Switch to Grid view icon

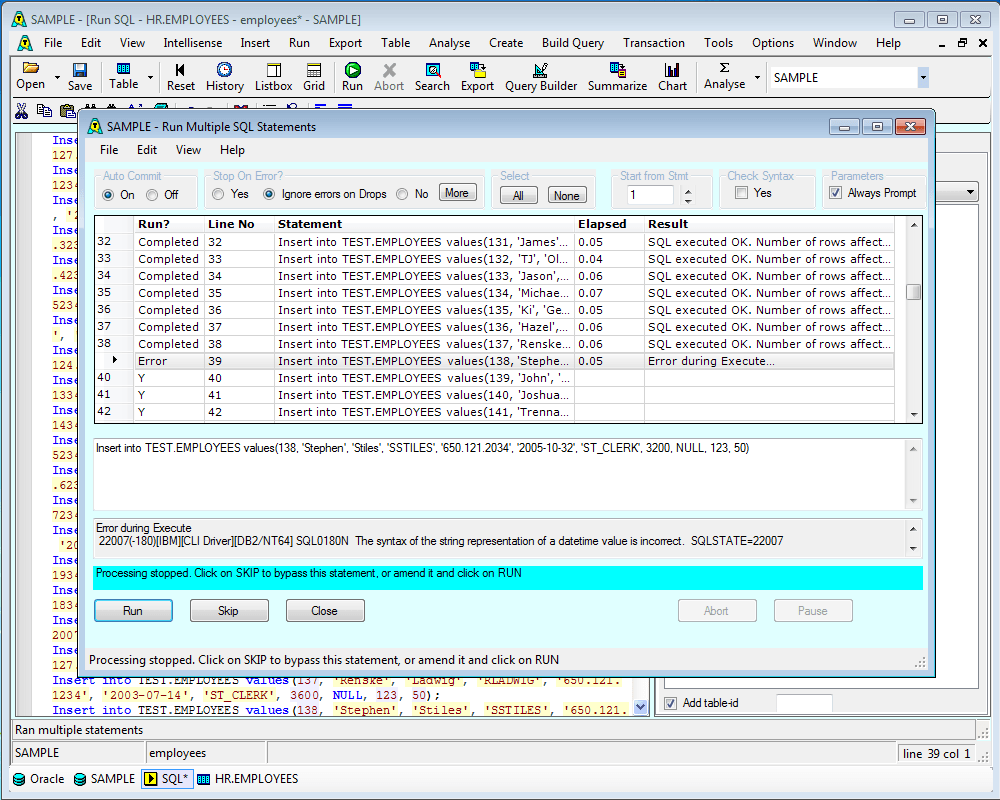point(314,77)
